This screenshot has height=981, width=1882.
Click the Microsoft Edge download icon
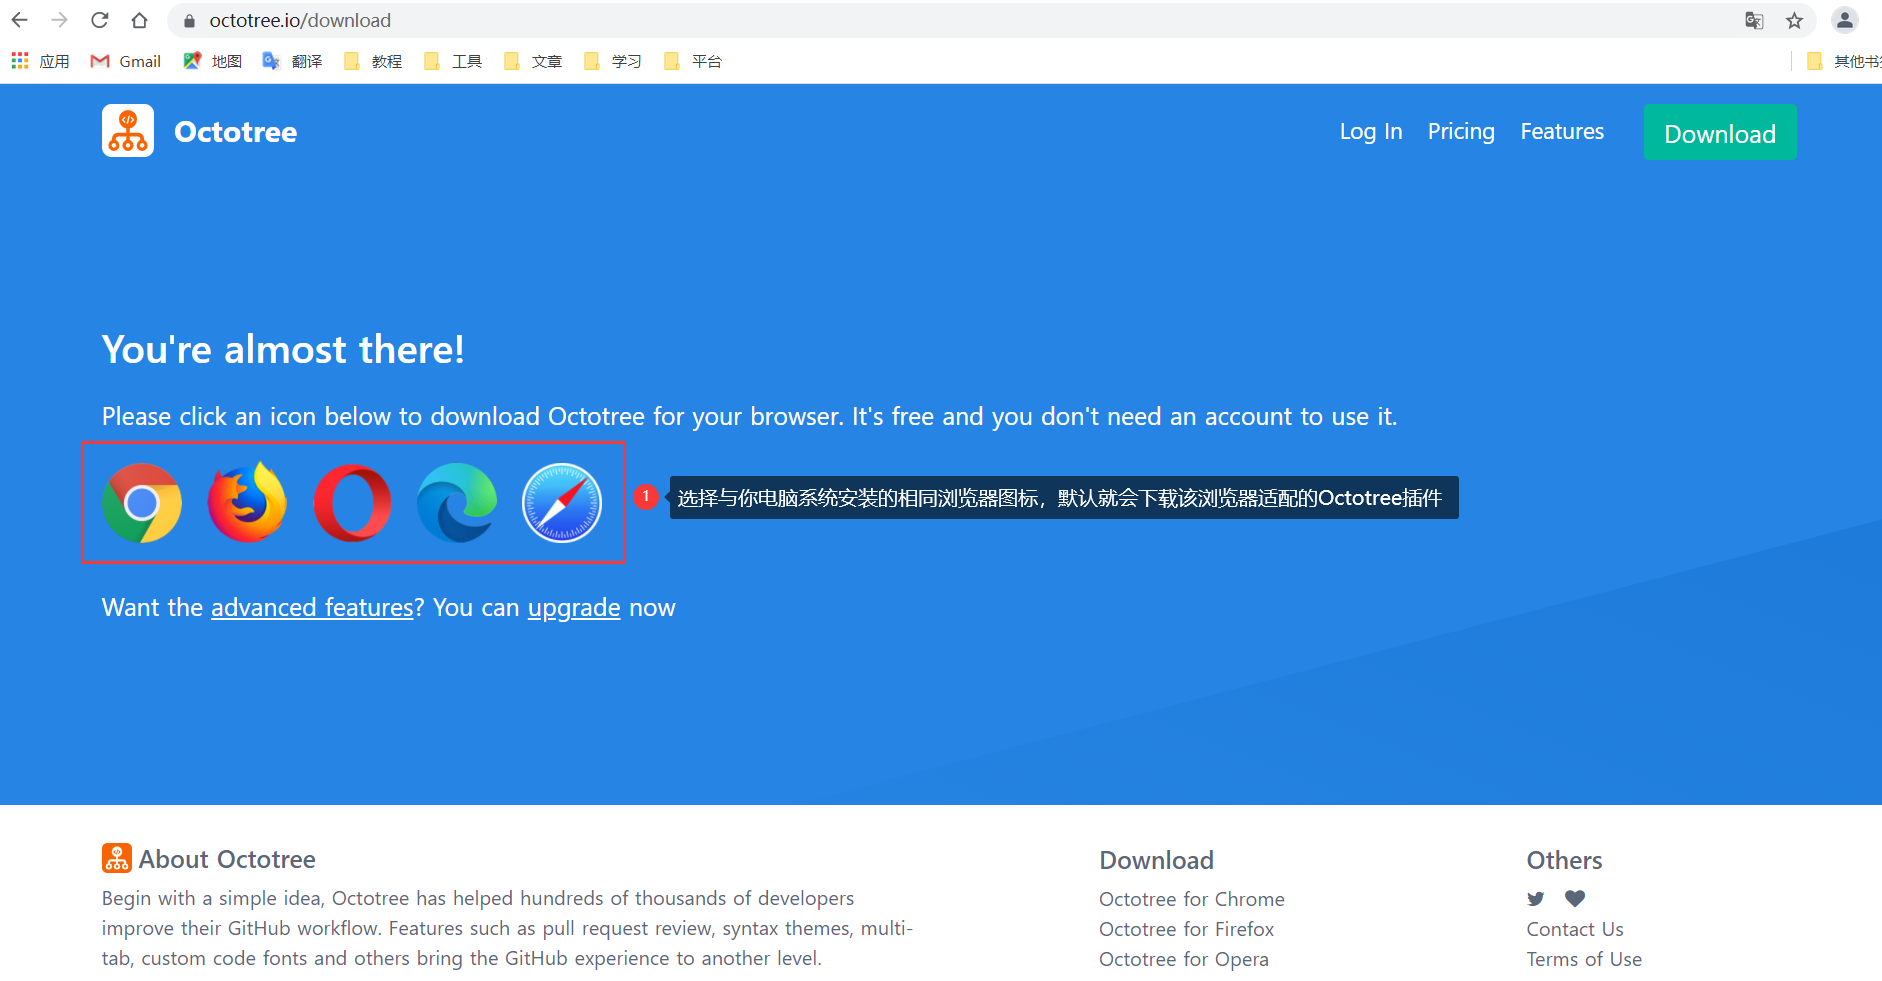[x=457, y=502]
